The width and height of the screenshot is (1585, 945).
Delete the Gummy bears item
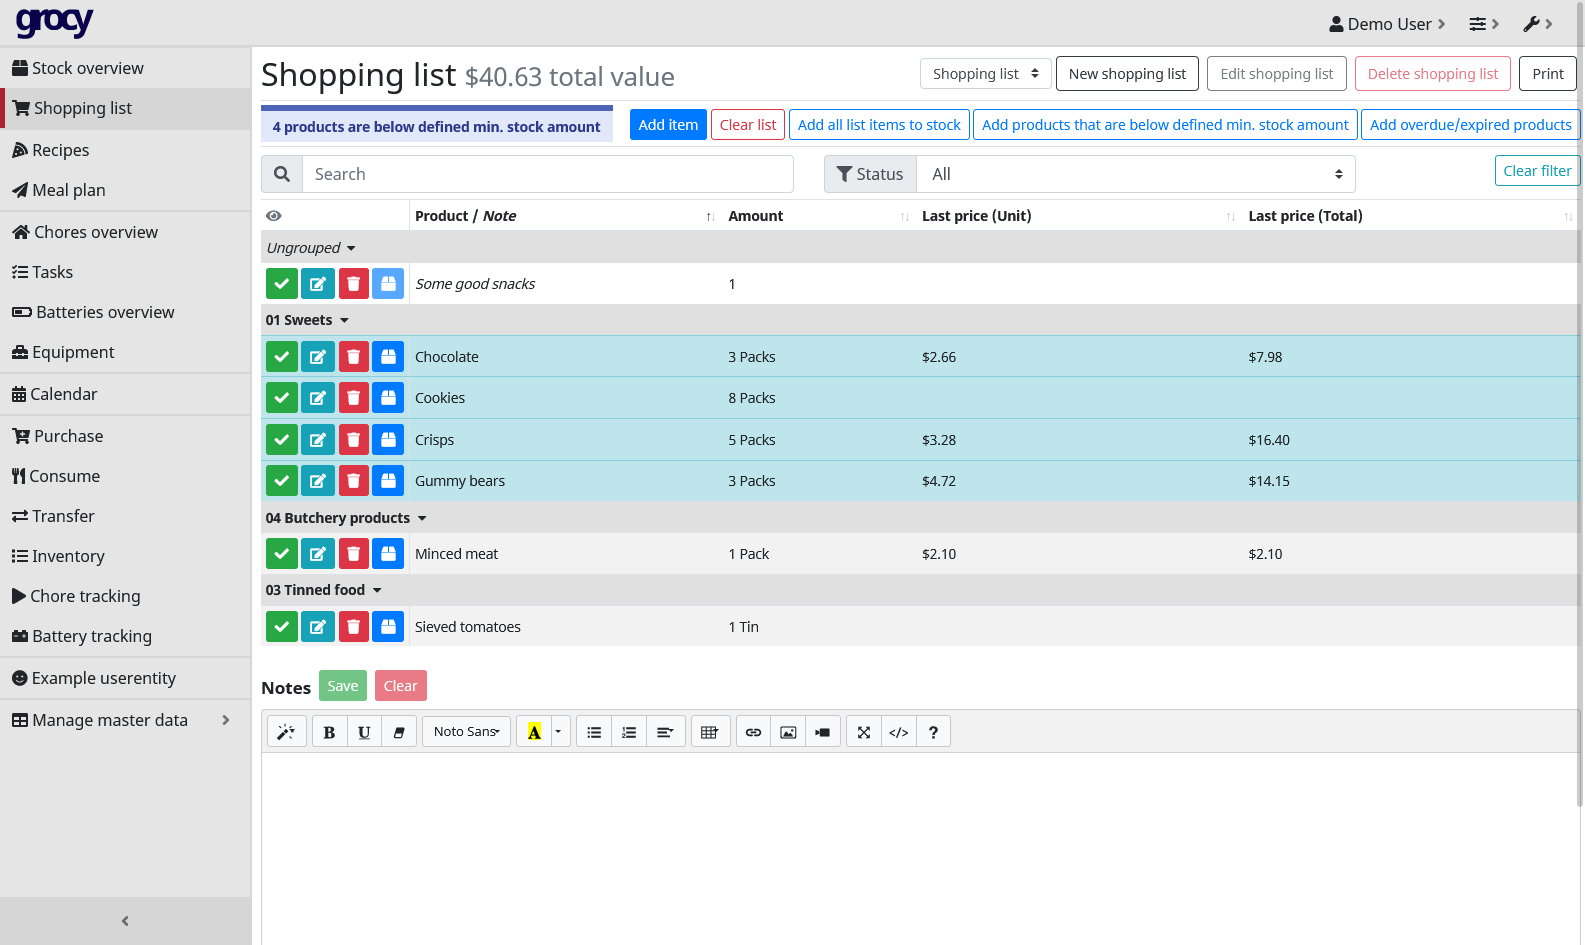pos(353,481)
